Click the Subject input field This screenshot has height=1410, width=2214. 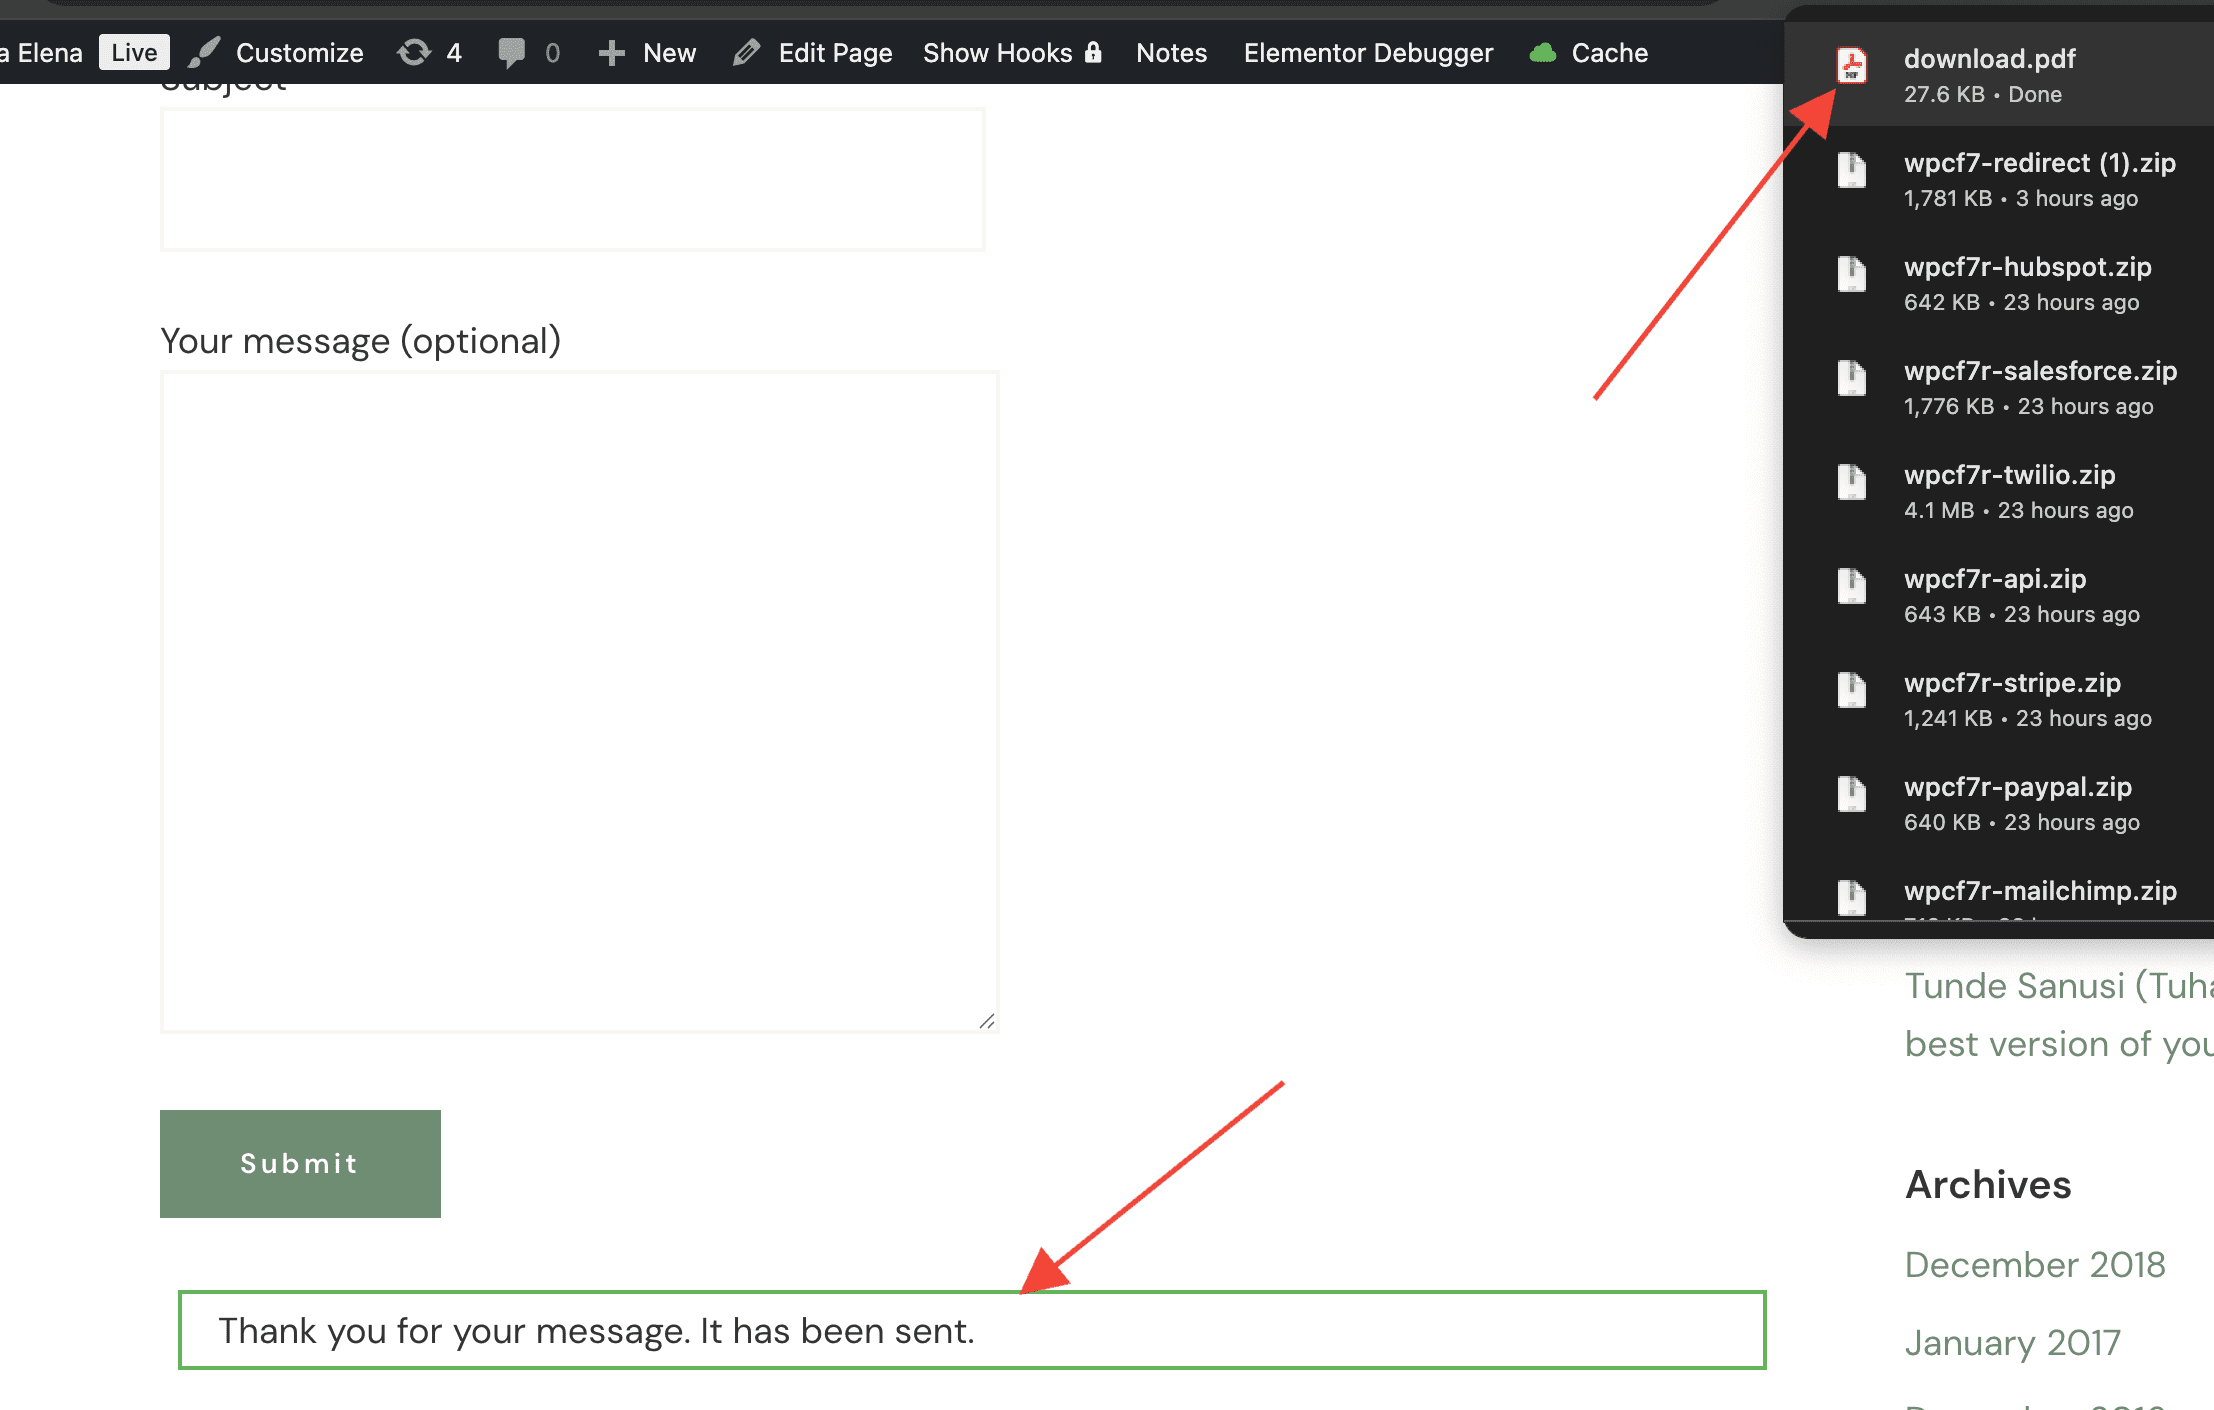click(x=572, y=180)
